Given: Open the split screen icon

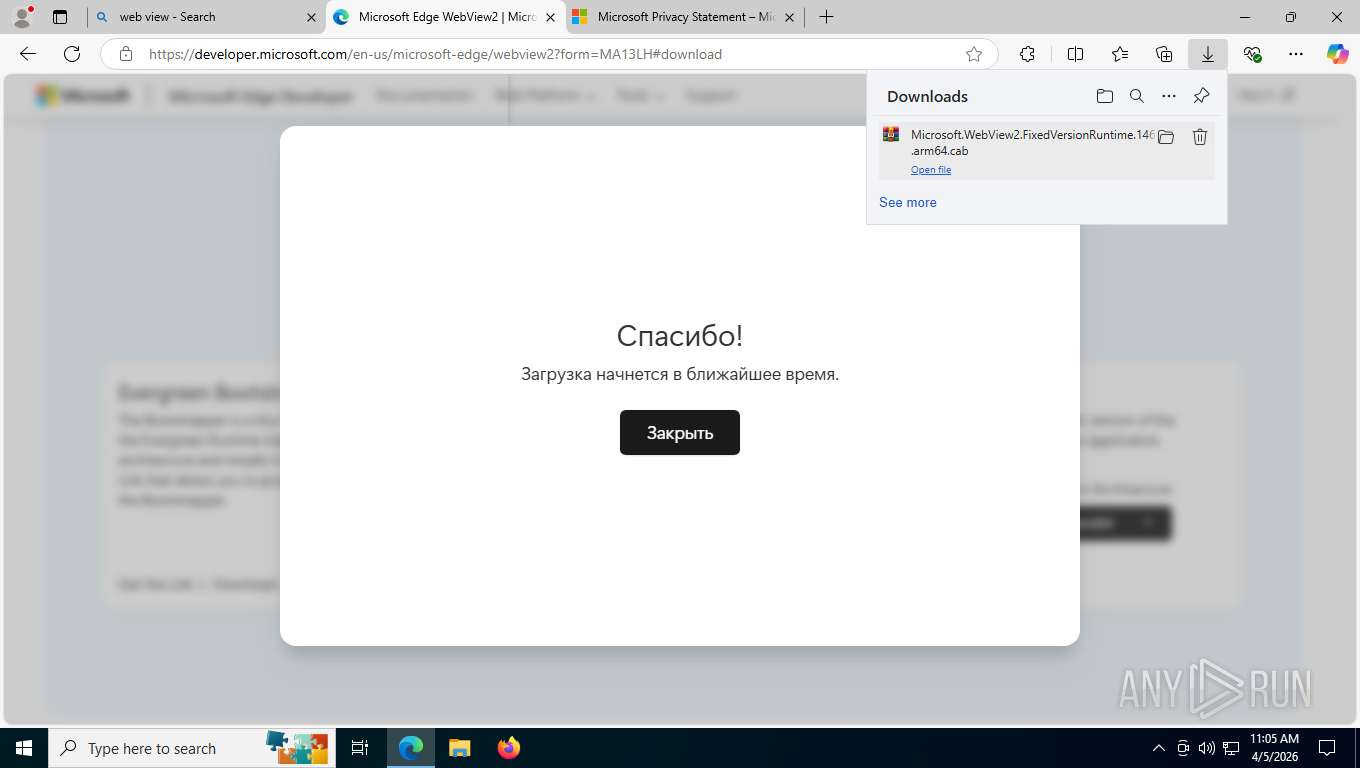Looking at the screenshot, I should point(1075,54).
